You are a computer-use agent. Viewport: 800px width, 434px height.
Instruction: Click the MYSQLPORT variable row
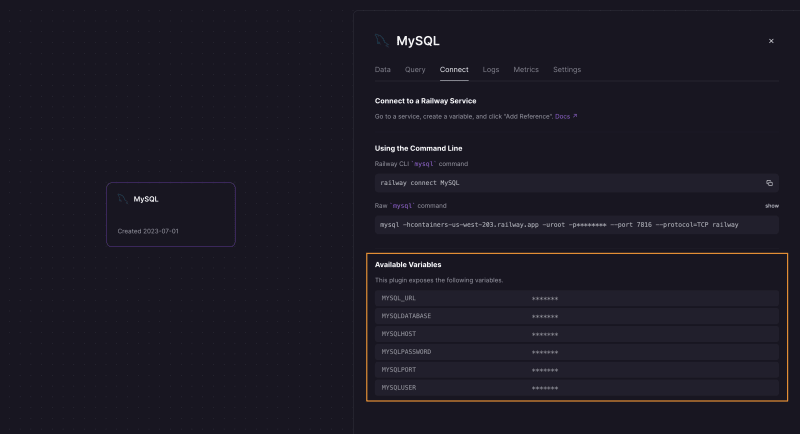(x=577, y=370)
